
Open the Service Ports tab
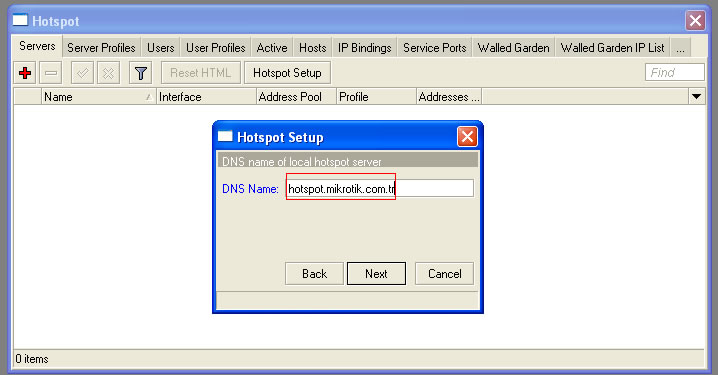point(435,48)
